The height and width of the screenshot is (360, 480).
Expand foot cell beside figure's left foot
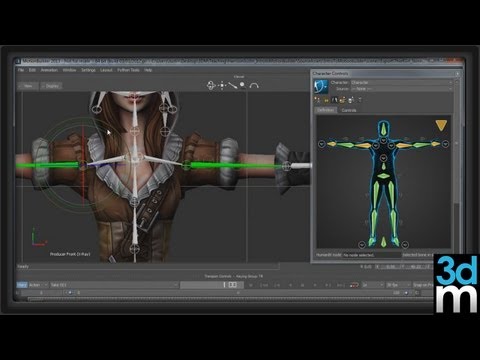click(362, 245)
